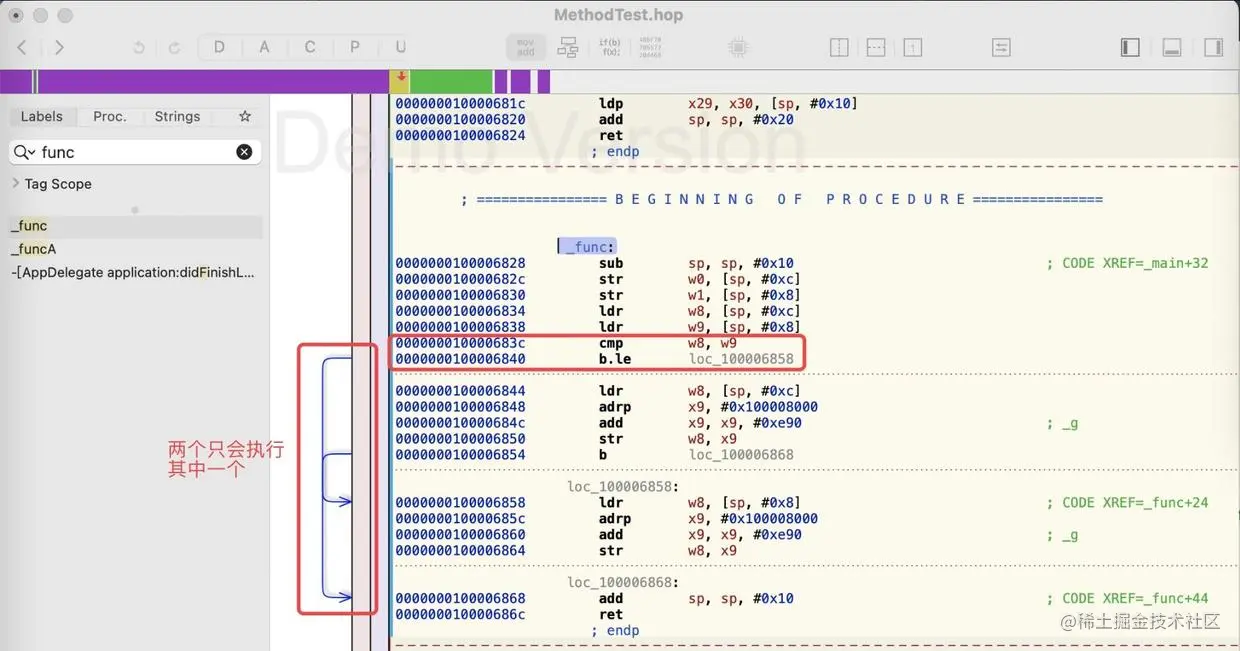
Task: Open the starred bookmarks tab
Action: (245, 117)
